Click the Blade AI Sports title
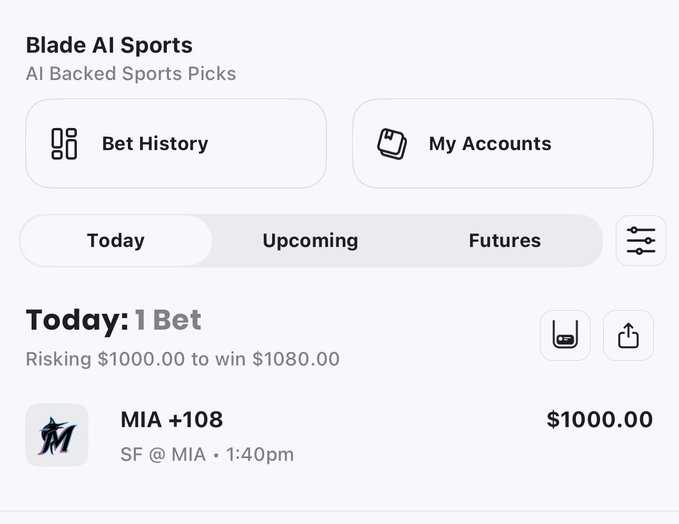679x524 pixels. click(x=109, y=45)
